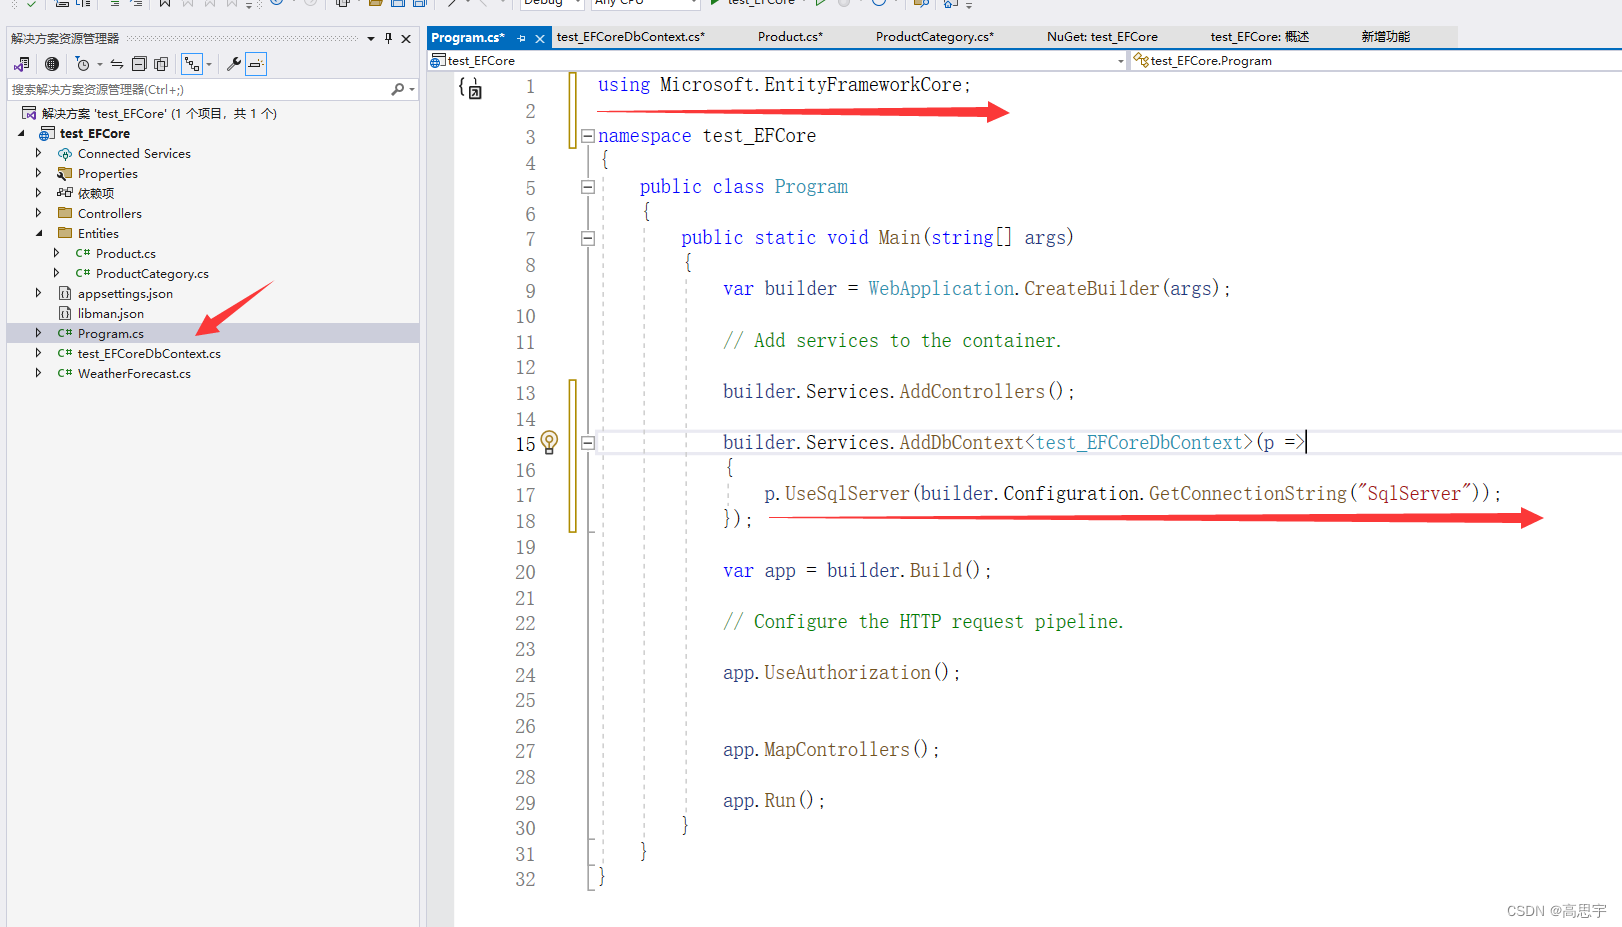Open Product.cs in Solution Explorer
Screen dimensions: 1622x927
point(125,253)
